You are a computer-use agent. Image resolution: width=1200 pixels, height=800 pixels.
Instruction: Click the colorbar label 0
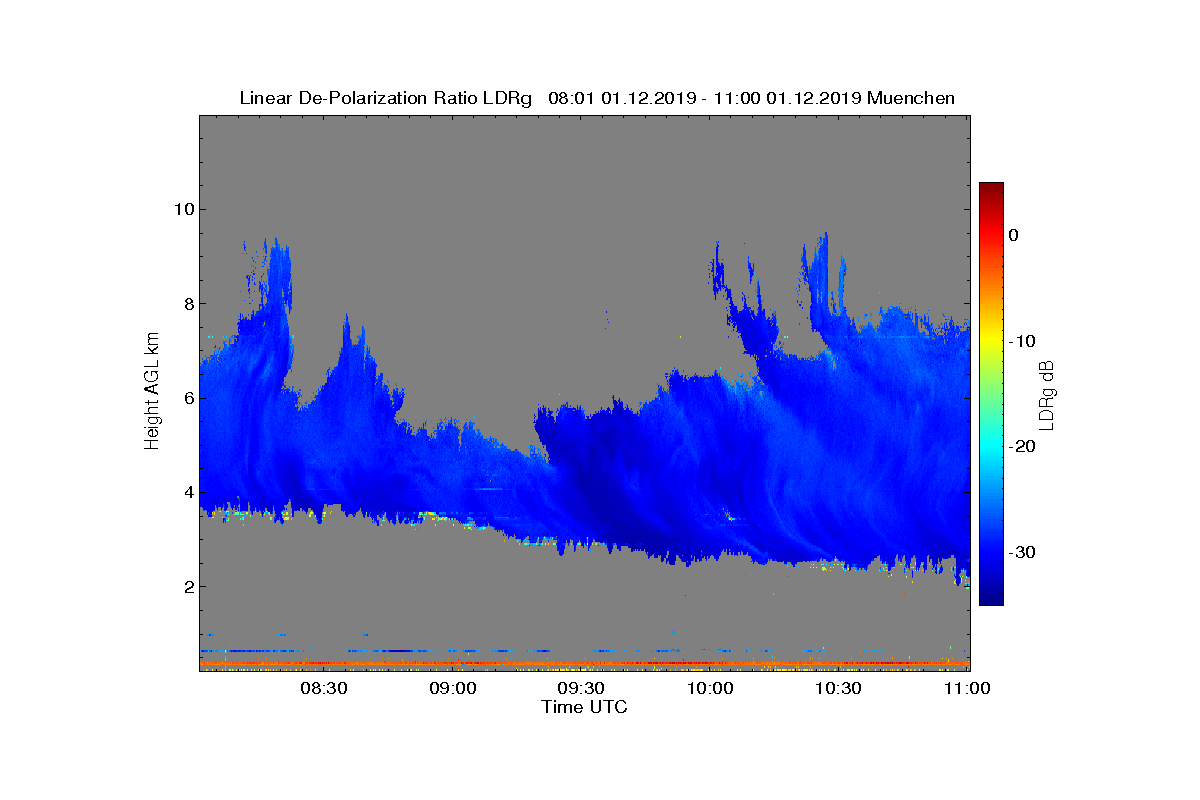1013,235
